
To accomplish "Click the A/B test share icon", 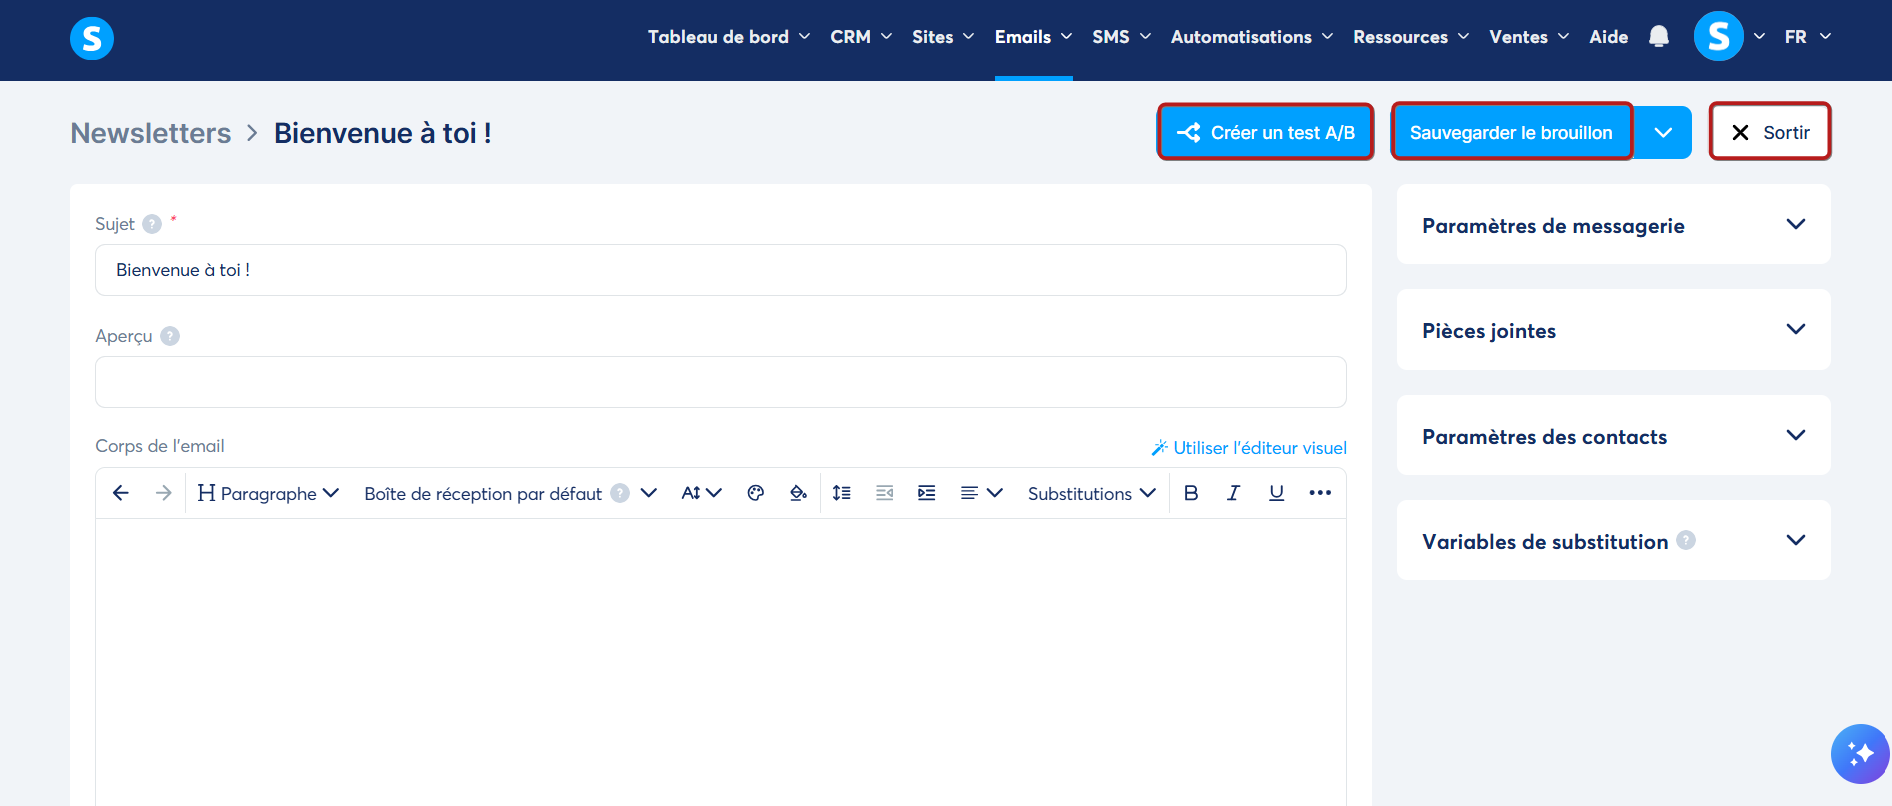I will point(1189,132).
